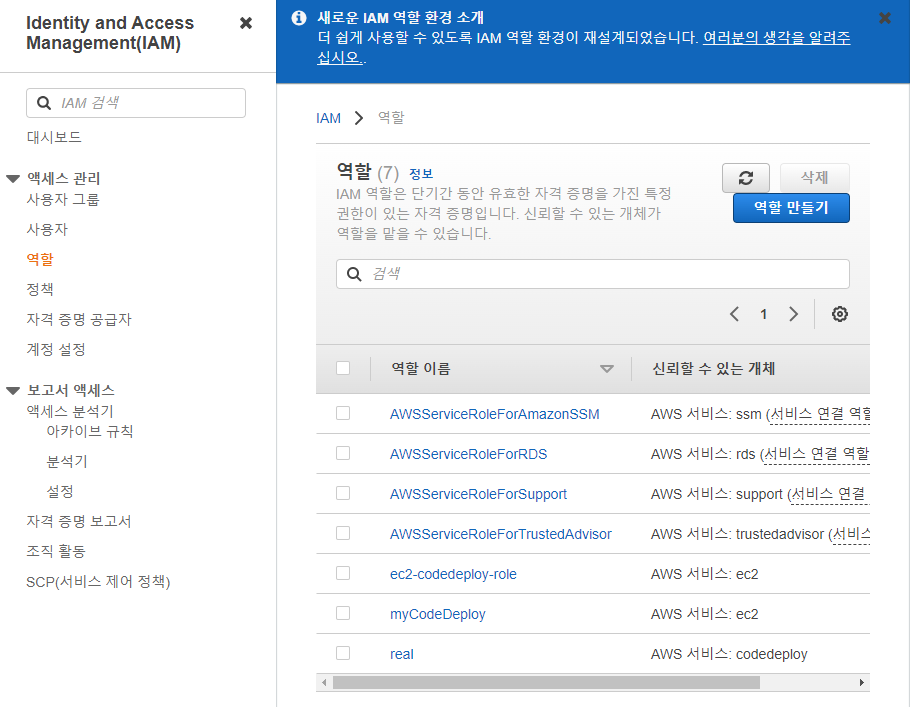The width and height of the screenshot is (917, 707).
Task: Click 'AWS 서비스: ec2' in myCodeDeploy row
Action: pos(704,614)
